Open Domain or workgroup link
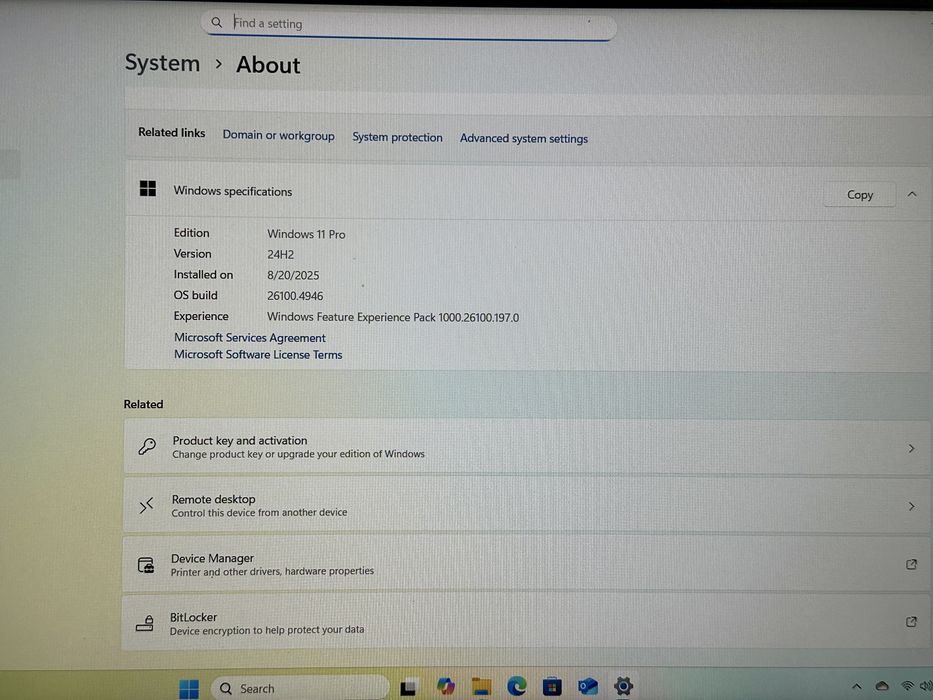This screenshot has width=933, height=700. pos(278,135)
